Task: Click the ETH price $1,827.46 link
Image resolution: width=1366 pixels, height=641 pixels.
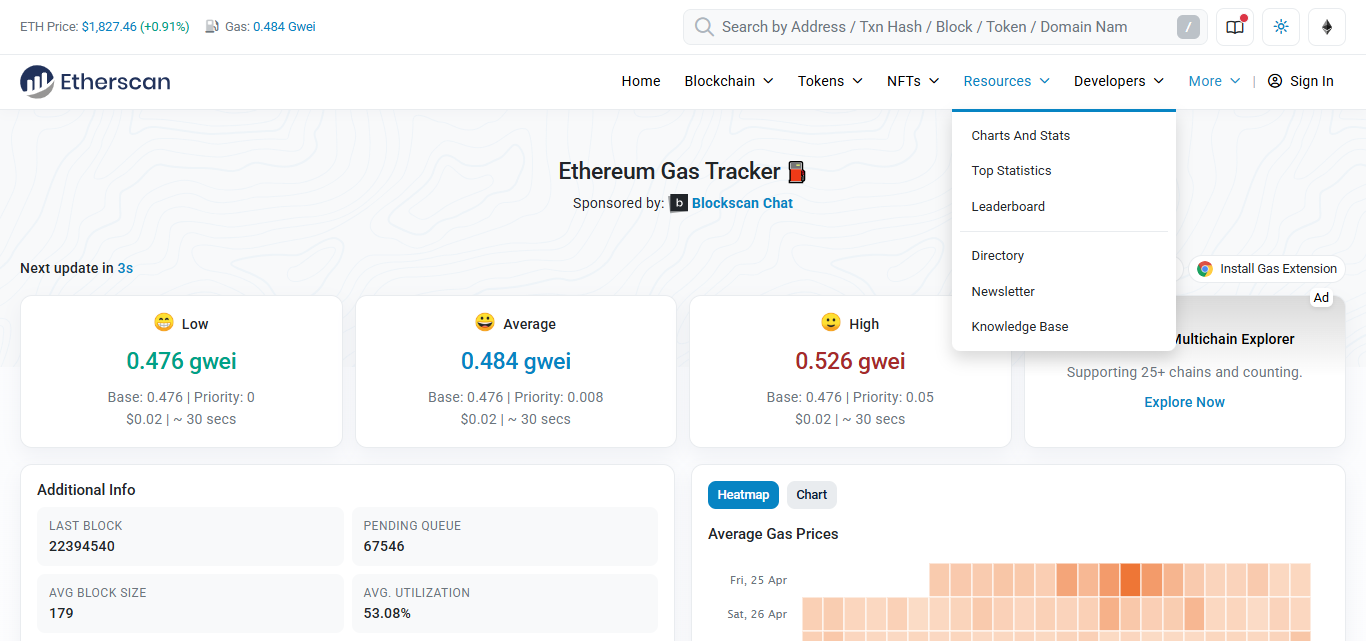Action: (x=135, y=27)
